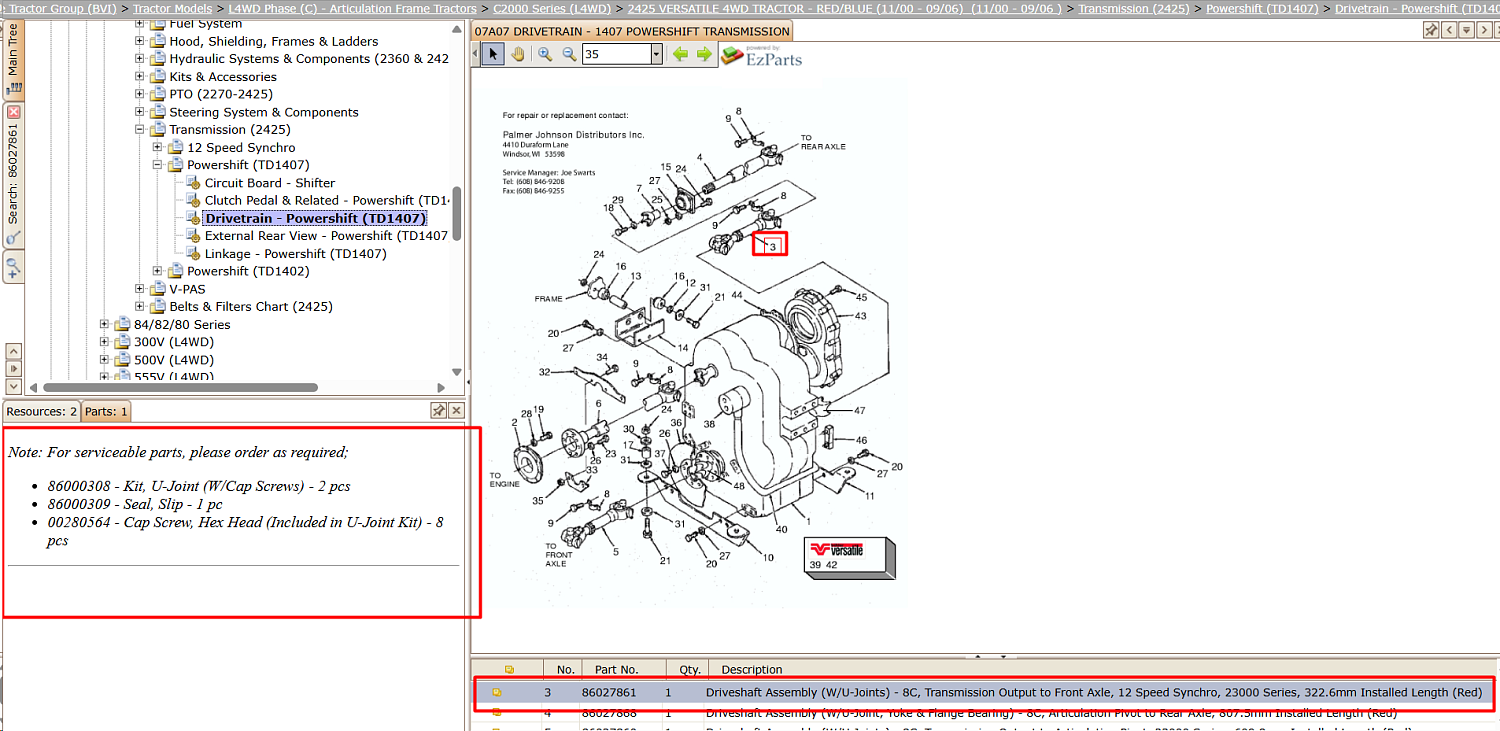1500x731 pixels.
Task: Open the Main Tree side tab
Action: [x=13, y=60]
